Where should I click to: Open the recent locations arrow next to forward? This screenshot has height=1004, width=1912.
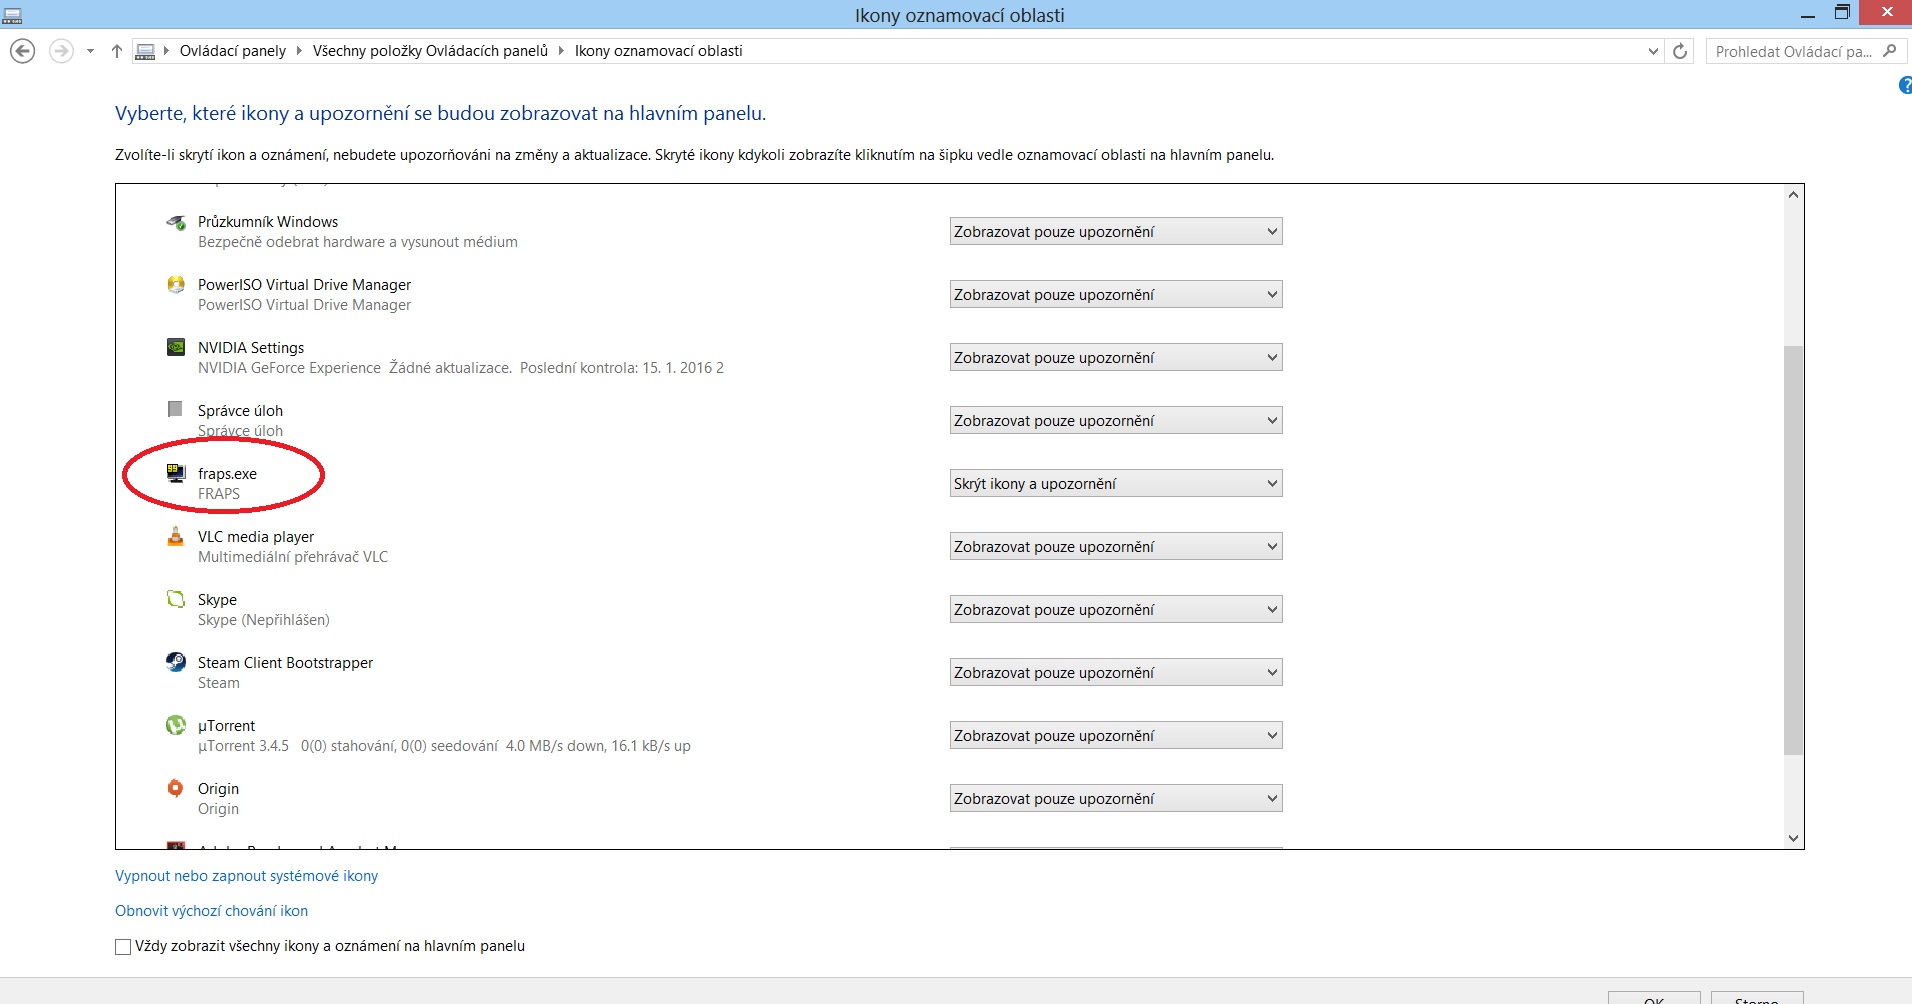(90, 51)
